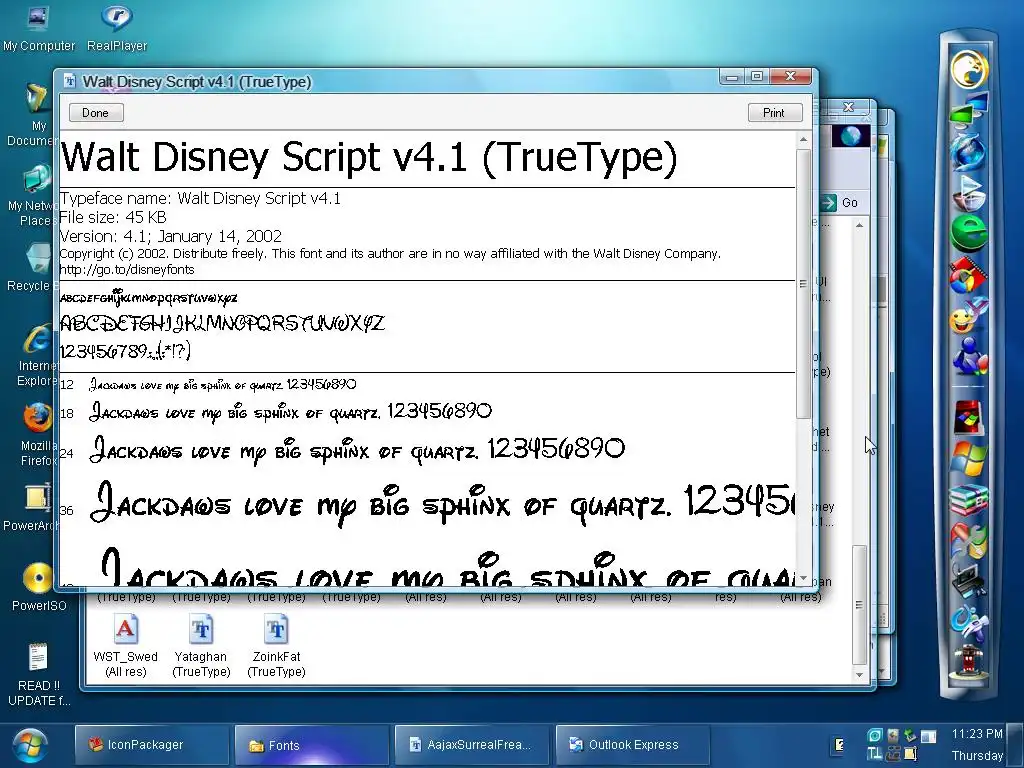Click the large Windows flag dock icon
The image size is (1024, 768).
point(969,459)
